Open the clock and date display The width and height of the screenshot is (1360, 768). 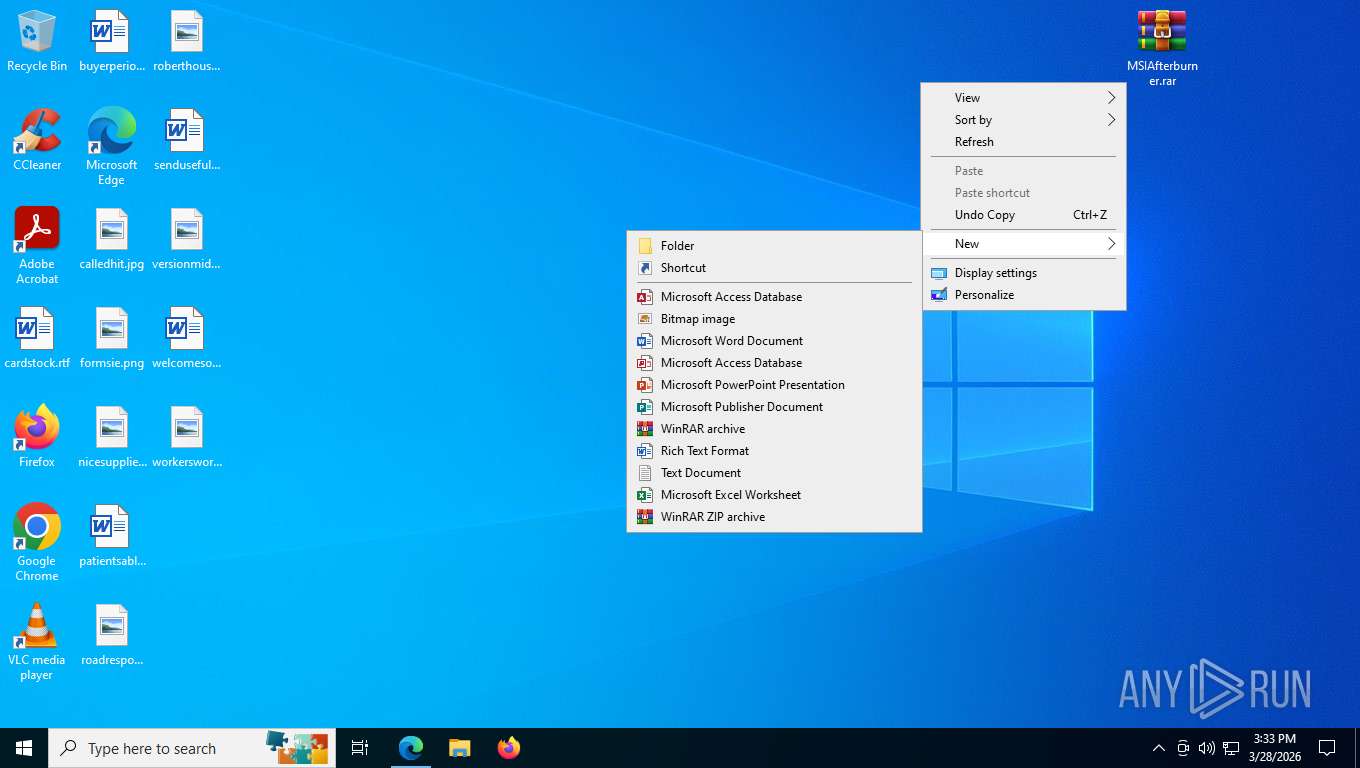tap(1274, 747)
